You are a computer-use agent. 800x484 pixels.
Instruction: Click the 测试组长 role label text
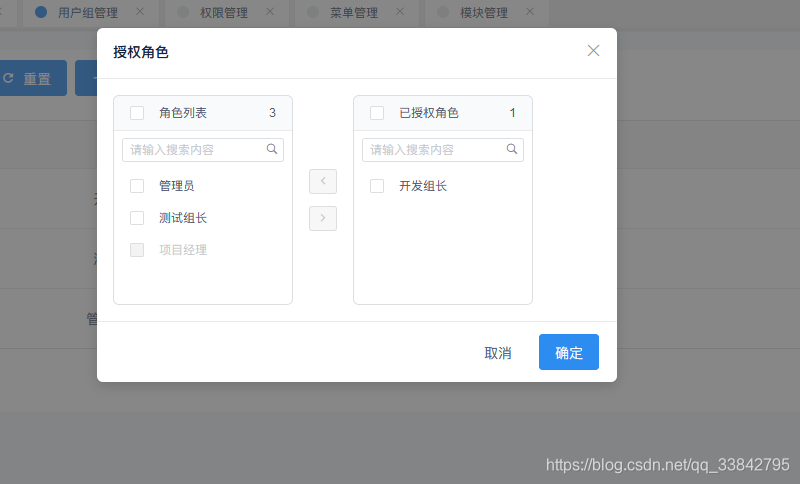pos(183,218)
